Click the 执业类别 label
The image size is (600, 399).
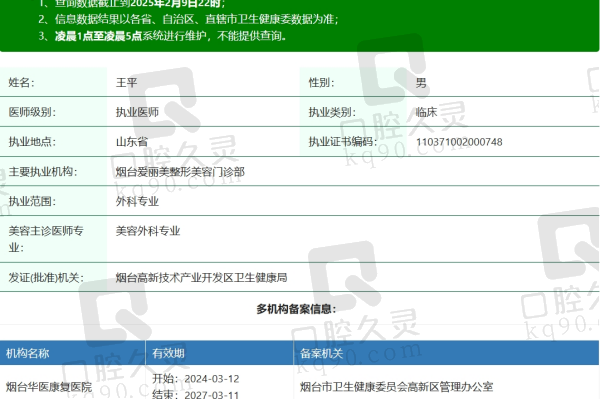332,112
